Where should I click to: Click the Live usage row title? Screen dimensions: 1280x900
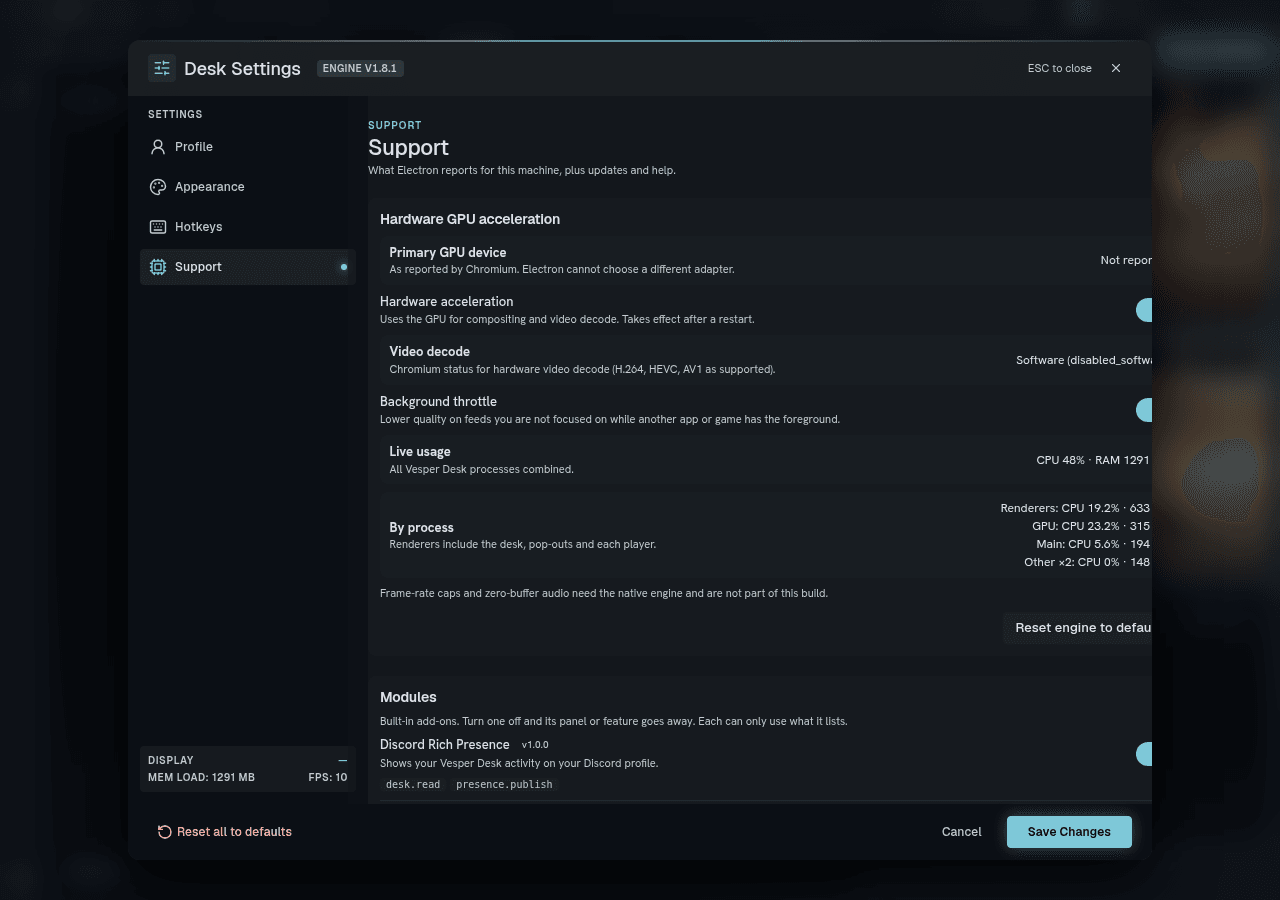[420, 452]
